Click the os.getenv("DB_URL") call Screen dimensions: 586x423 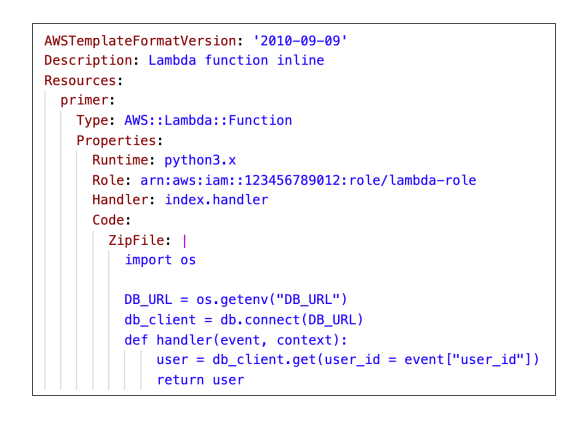(x=272, y=300)
